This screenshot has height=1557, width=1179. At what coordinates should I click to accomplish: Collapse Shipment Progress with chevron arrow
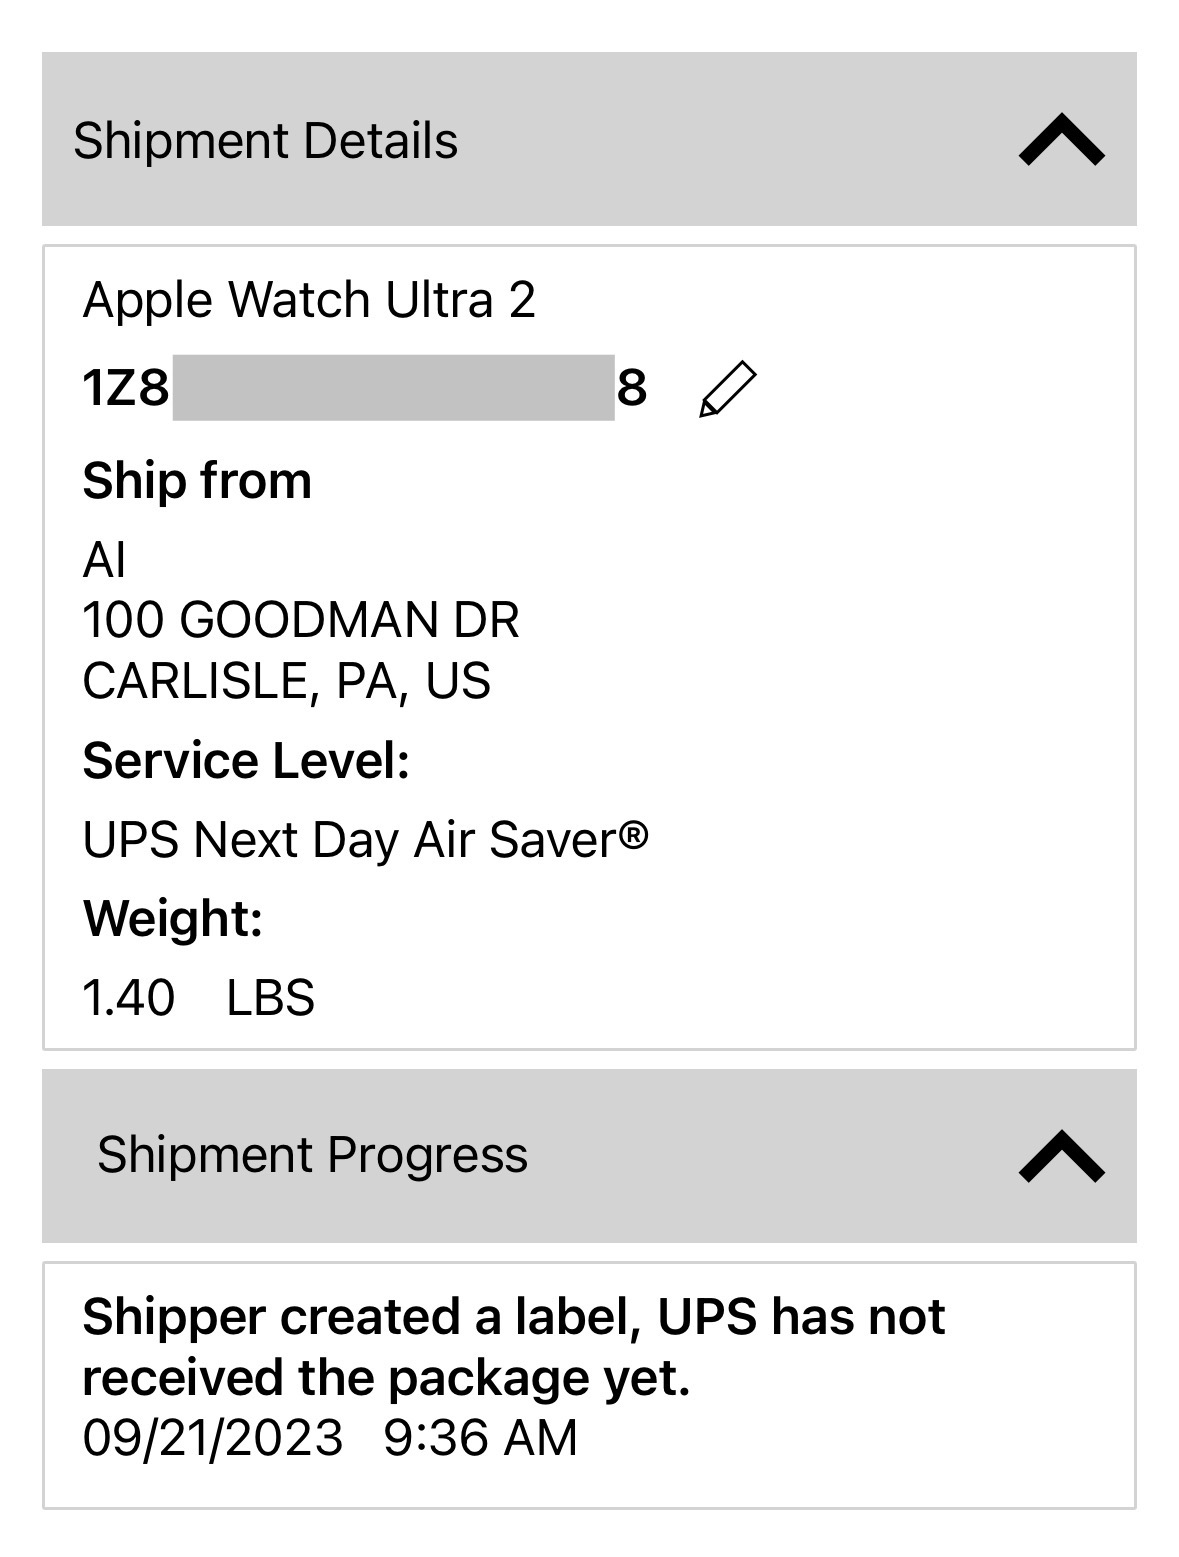tap(1061, 1157)
